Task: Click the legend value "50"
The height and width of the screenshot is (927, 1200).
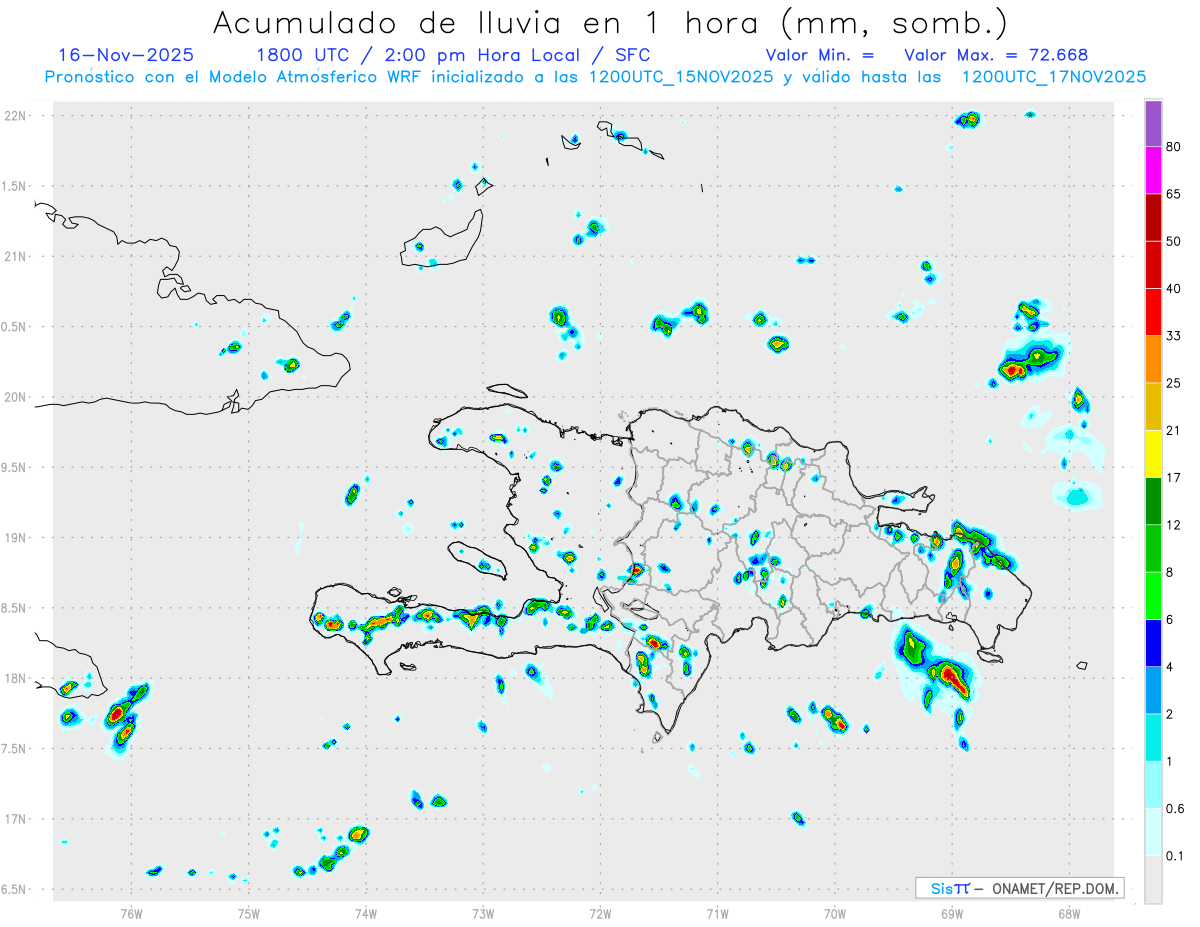Action: coord(1174,241)
